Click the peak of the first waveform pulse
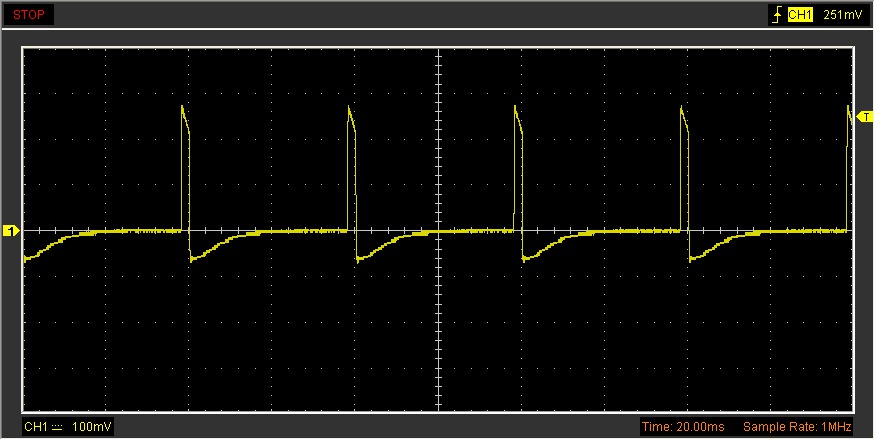 click(182, 107)
